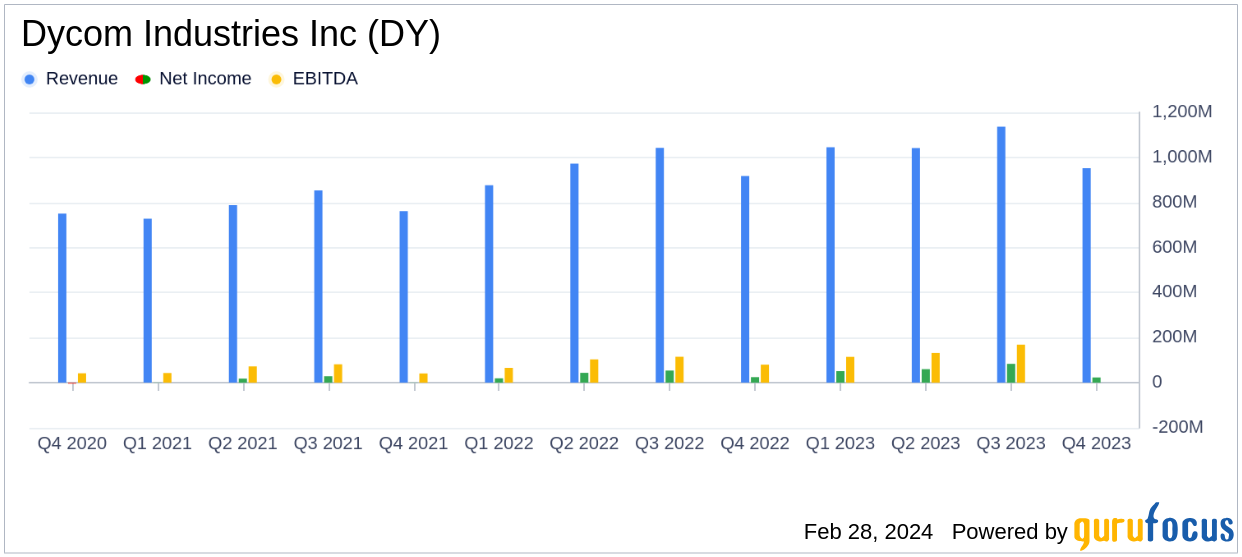The height and width of the screenshot is (557, 1242).
Task: Click the Q1 2021 revenue bar
Action: tap(148, 301)
